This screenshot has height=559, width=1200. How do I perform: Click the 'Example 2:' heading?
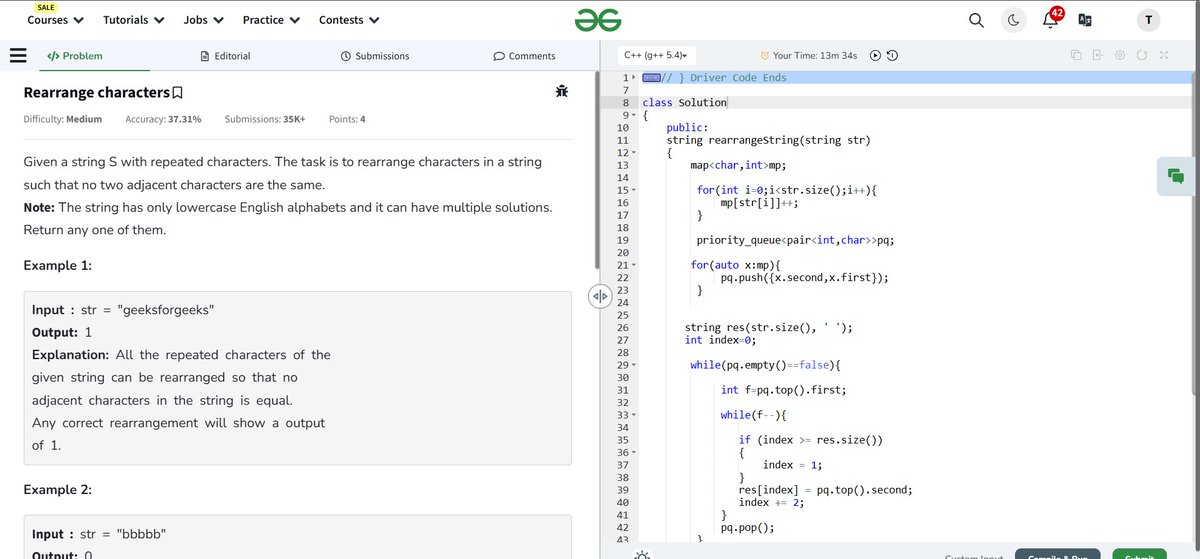[57, 490]
